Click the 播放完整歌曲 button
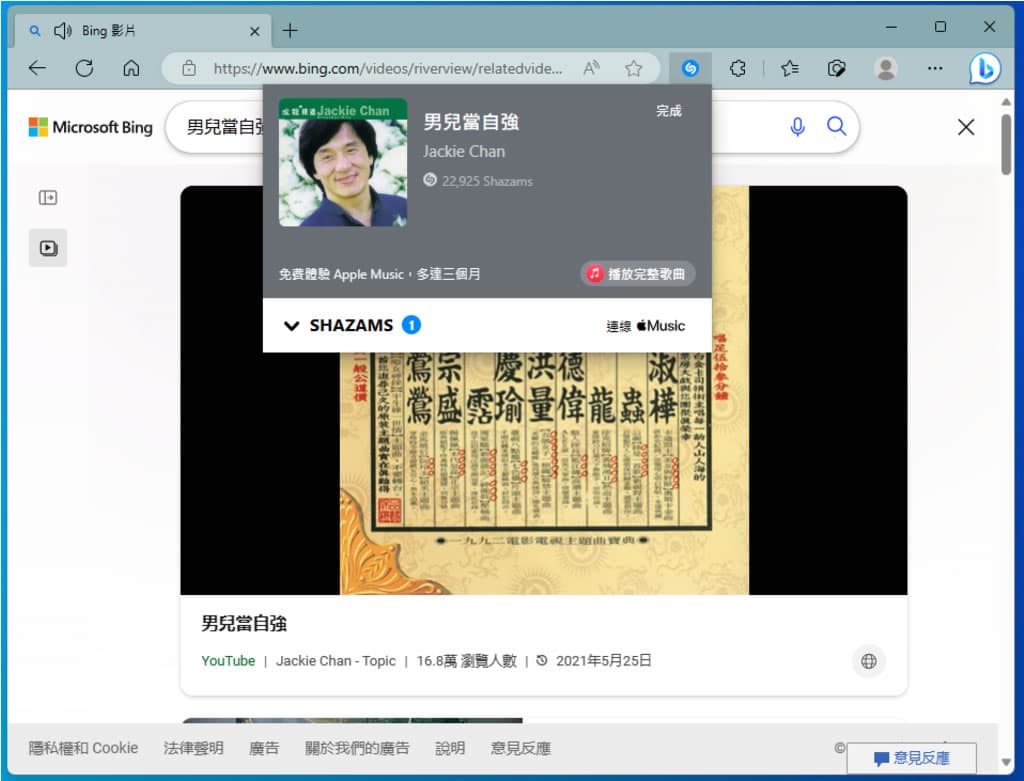 (638, 274)
